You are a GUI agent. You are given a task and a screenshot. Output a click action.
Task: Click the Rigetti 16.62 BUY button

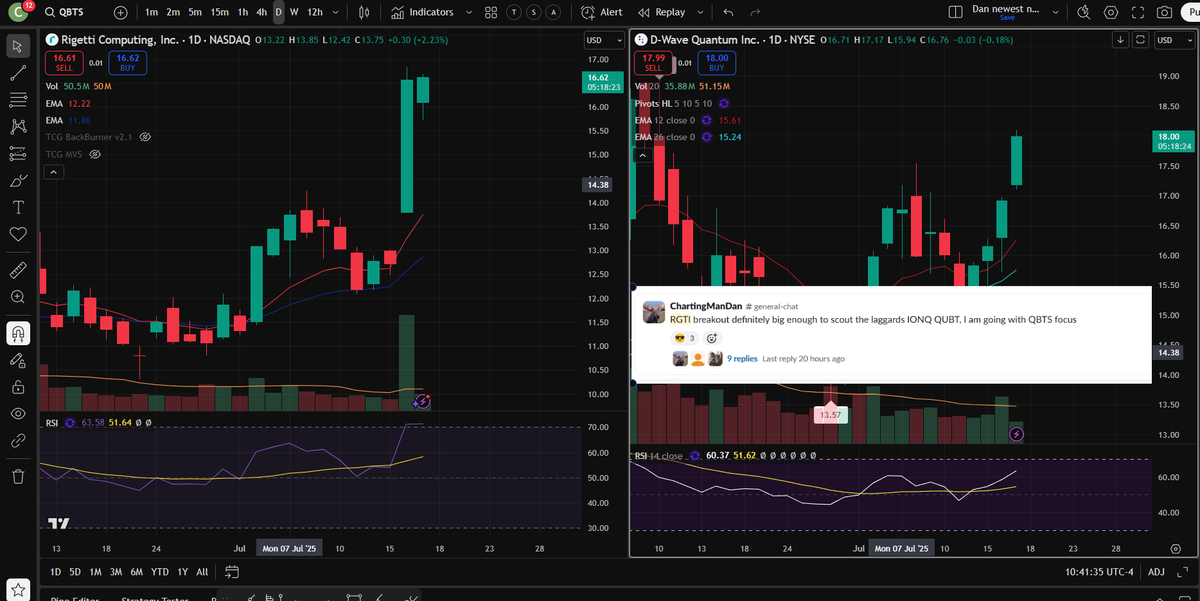(x=127, y=62)
